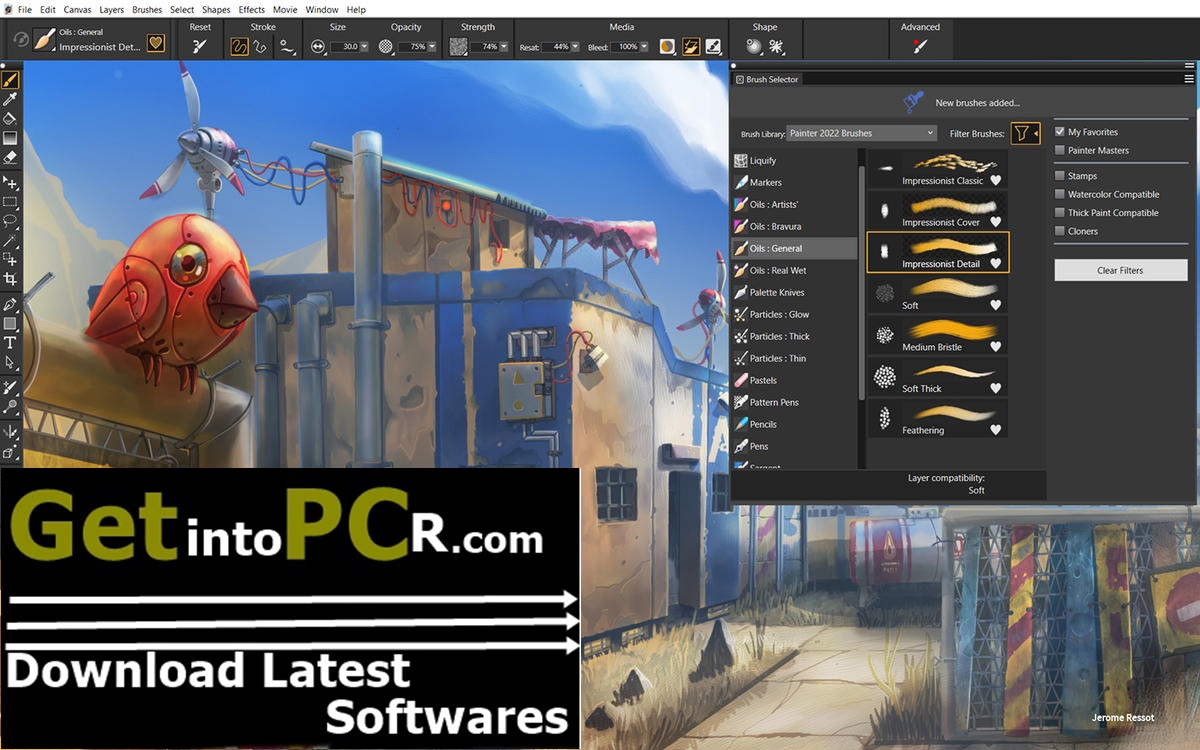Click the Opacity icon in the property bar

386,46
